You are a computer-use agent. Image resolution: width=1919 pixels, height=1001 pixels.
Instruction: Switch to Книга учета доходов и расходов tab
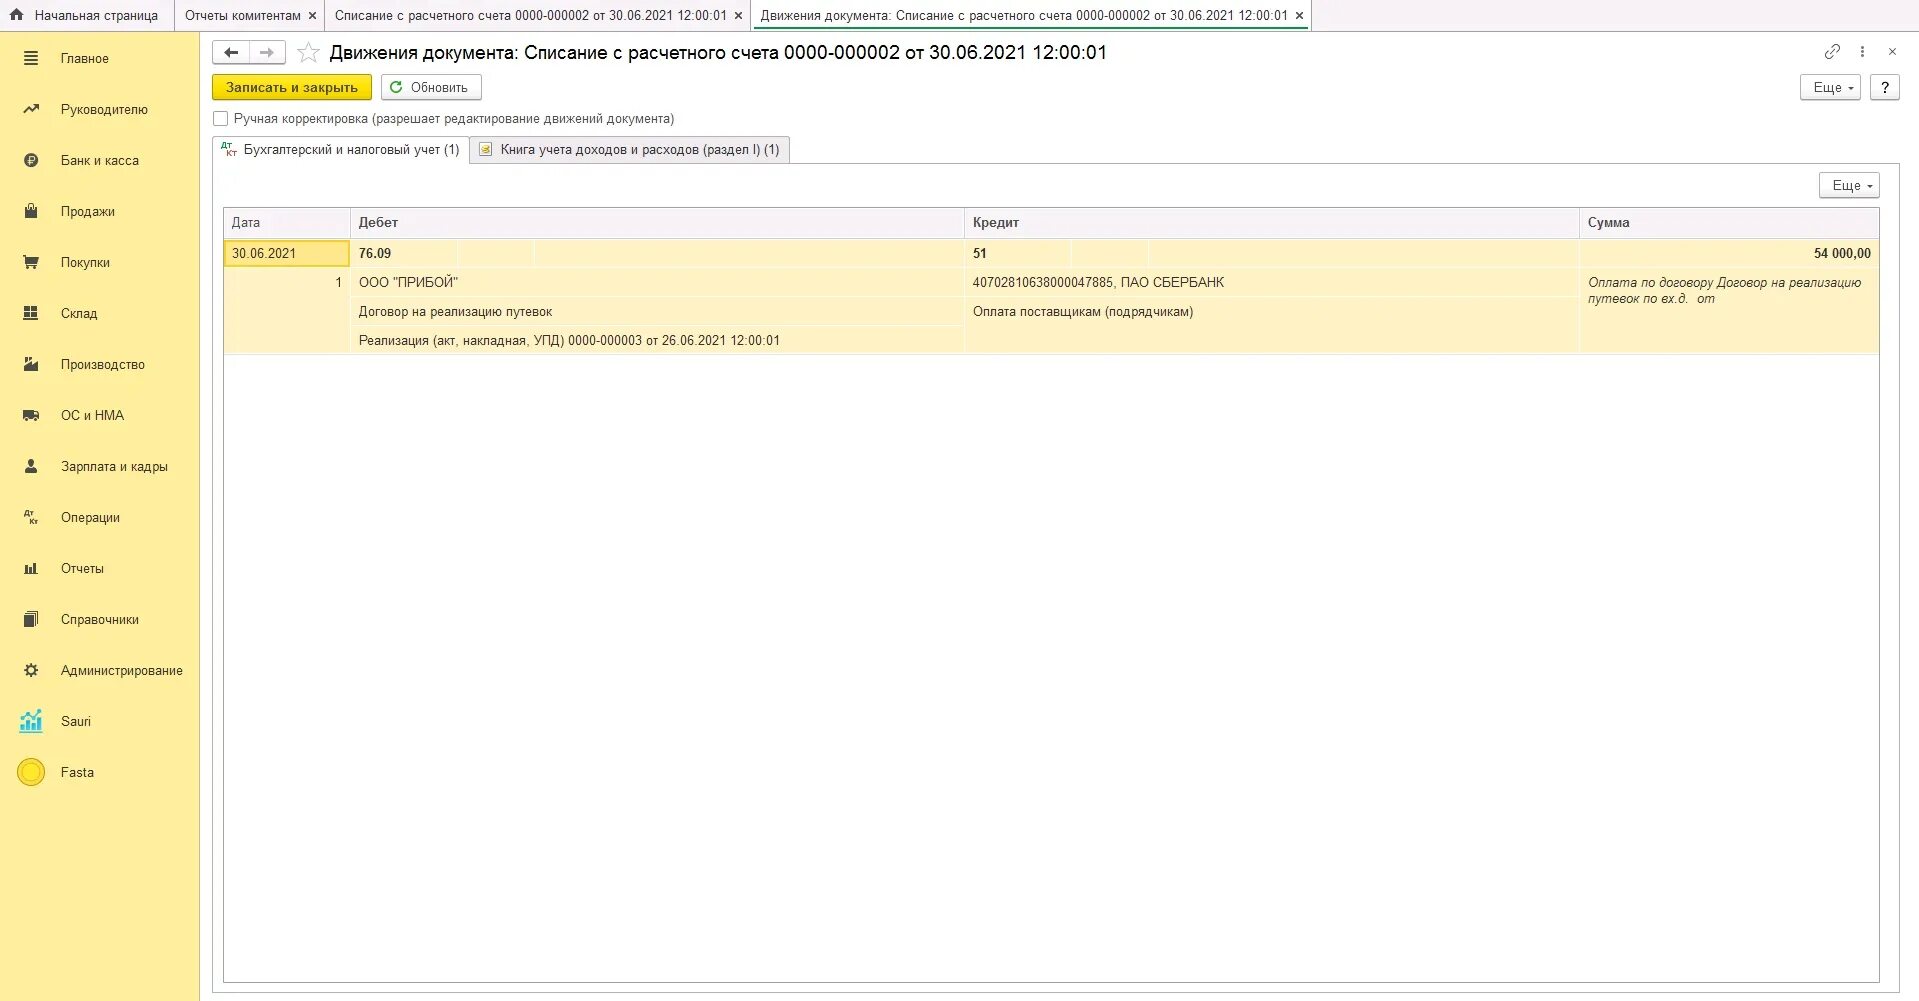point(630,150)
